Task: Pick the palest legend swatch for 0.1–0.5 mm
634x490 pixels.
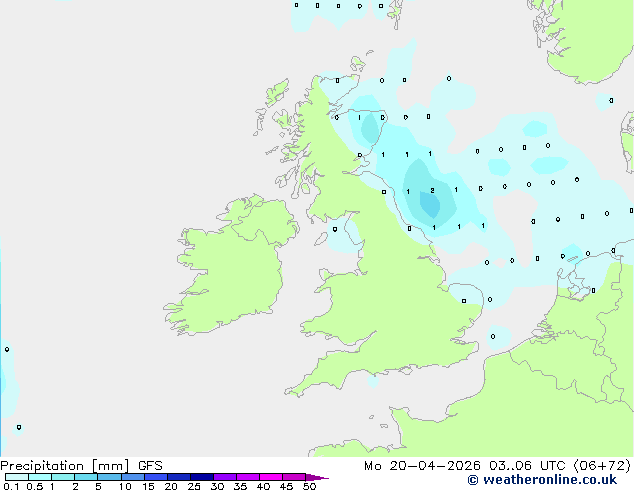Action: coord(17,477)
